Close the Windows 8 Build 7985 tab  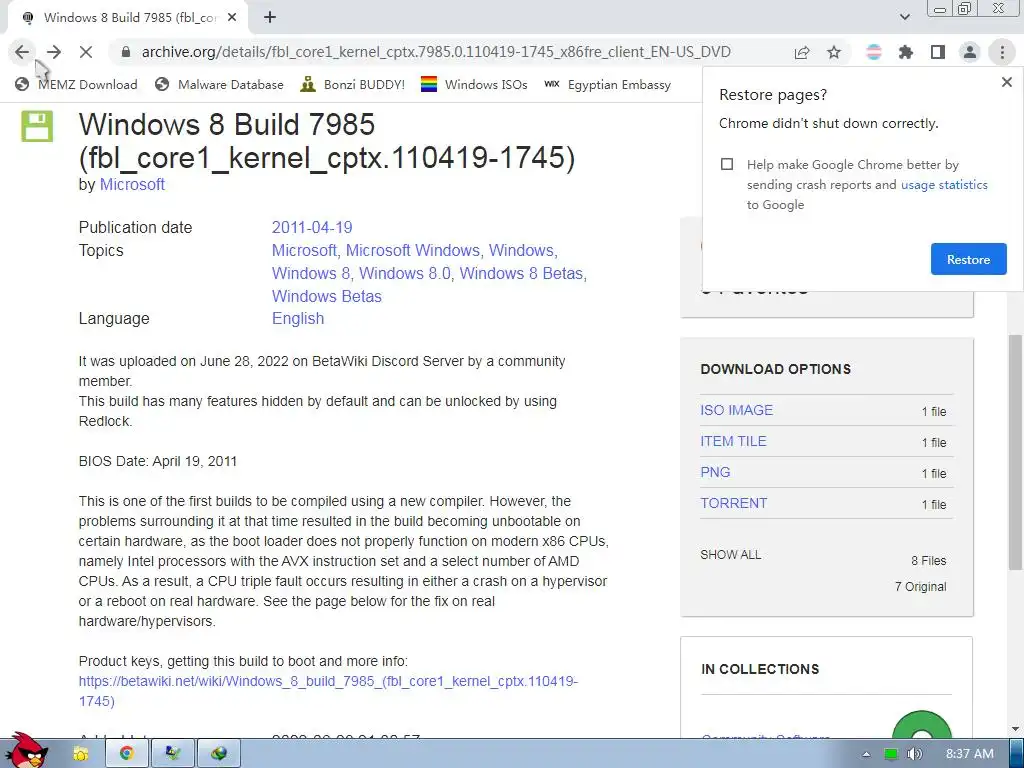click(x=232, y=18)
